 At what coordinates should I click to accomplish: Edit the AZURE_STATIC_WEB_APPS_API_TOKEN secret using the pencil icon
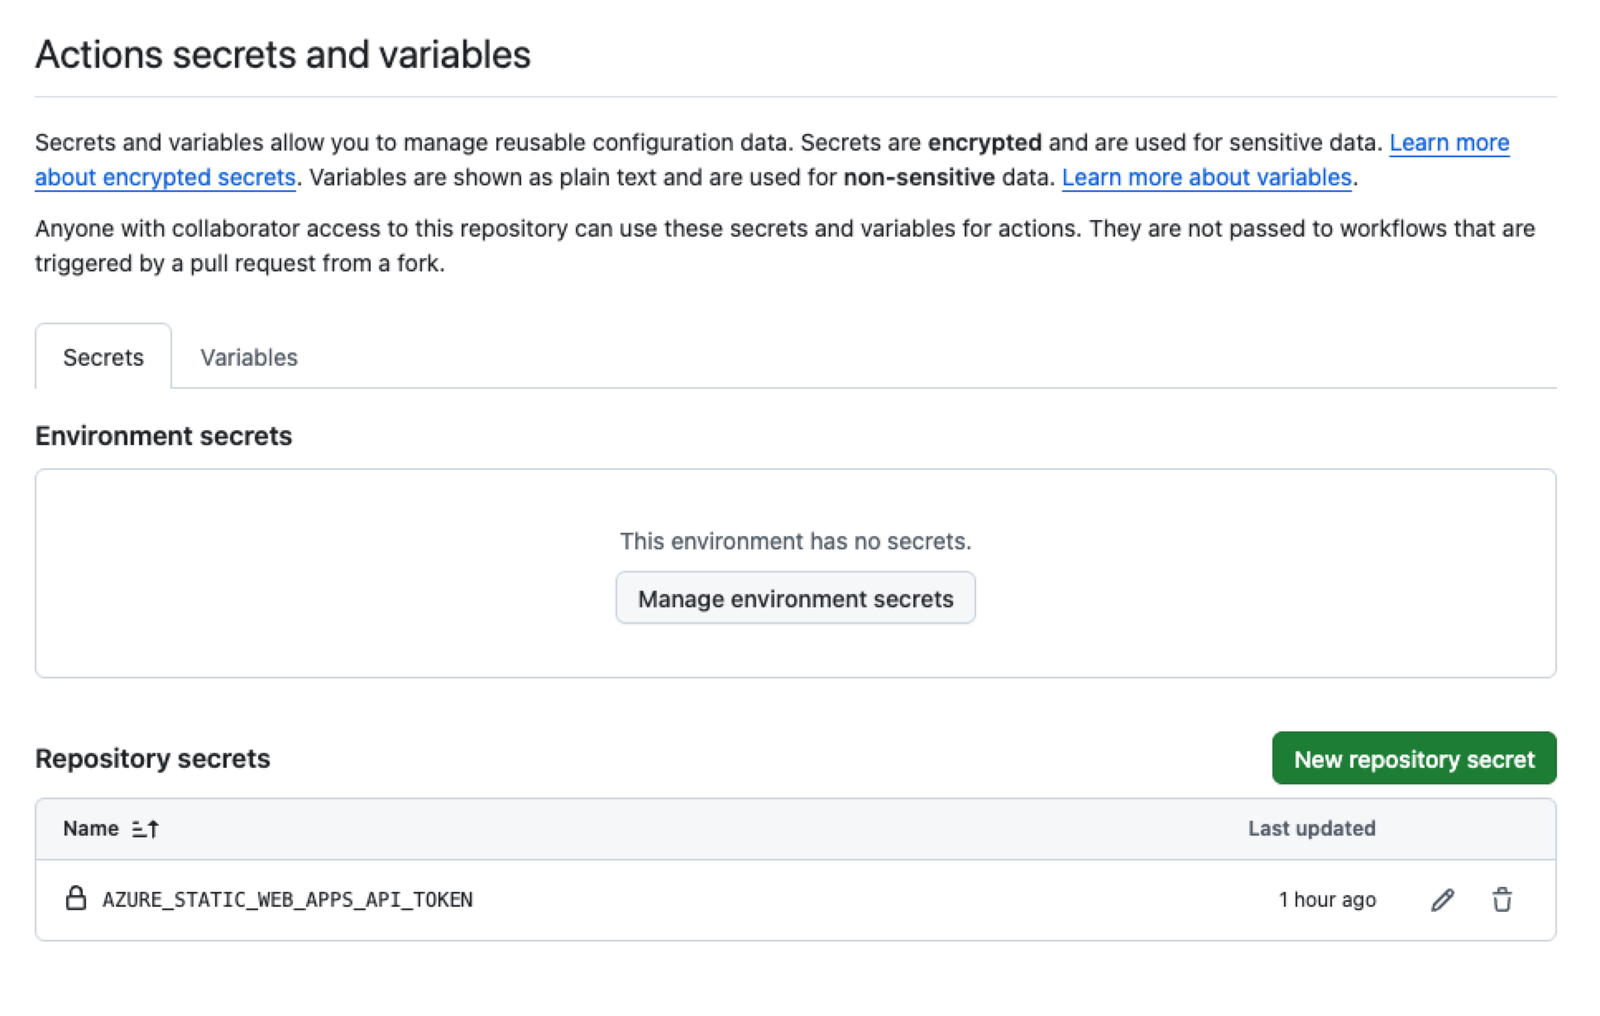pyautogui.click(x=1442, y=899)
